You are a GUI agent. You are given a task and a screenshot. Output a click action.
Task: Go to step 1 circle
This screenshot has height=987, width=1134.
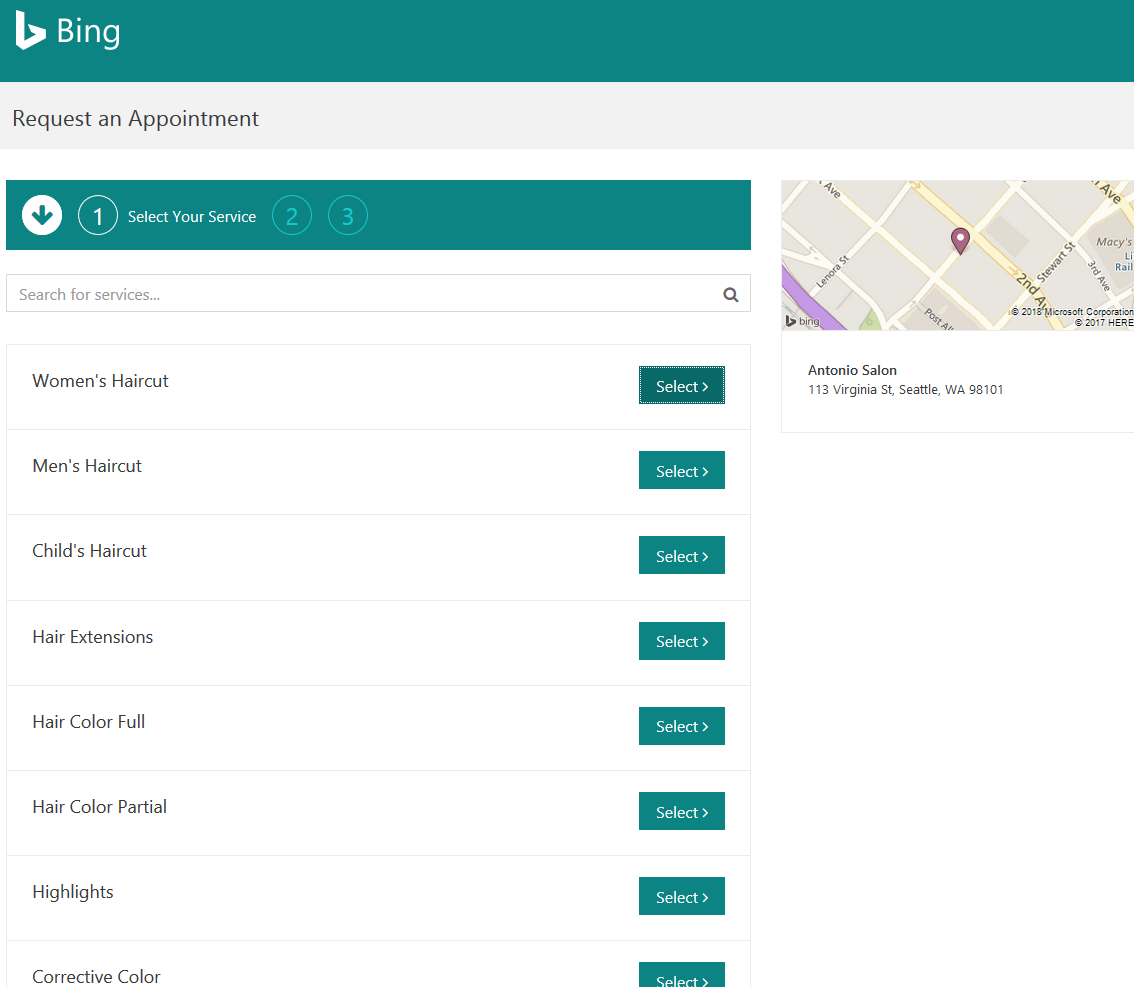pos(98,216)
